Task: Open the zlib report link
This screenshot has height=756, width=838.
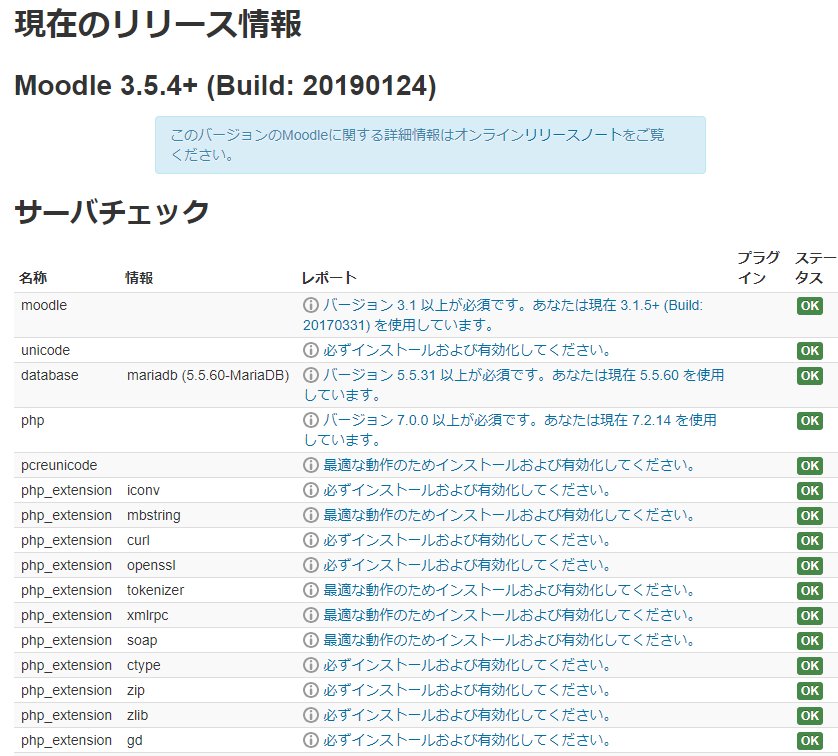Action: tap(467, 715)
